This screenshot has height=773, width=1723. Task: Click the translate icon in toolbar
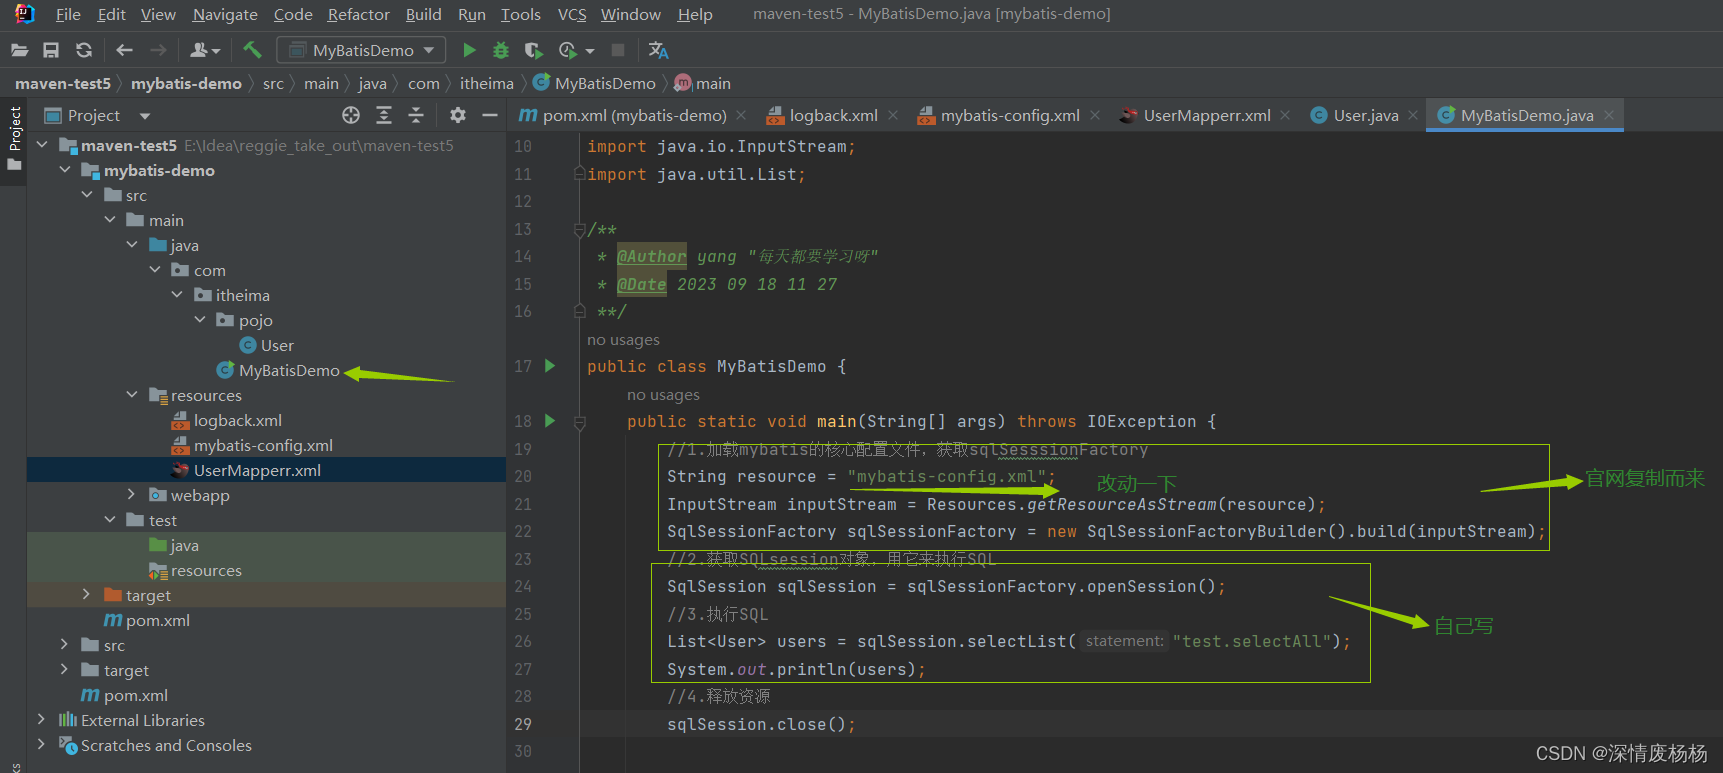point(658,50)
